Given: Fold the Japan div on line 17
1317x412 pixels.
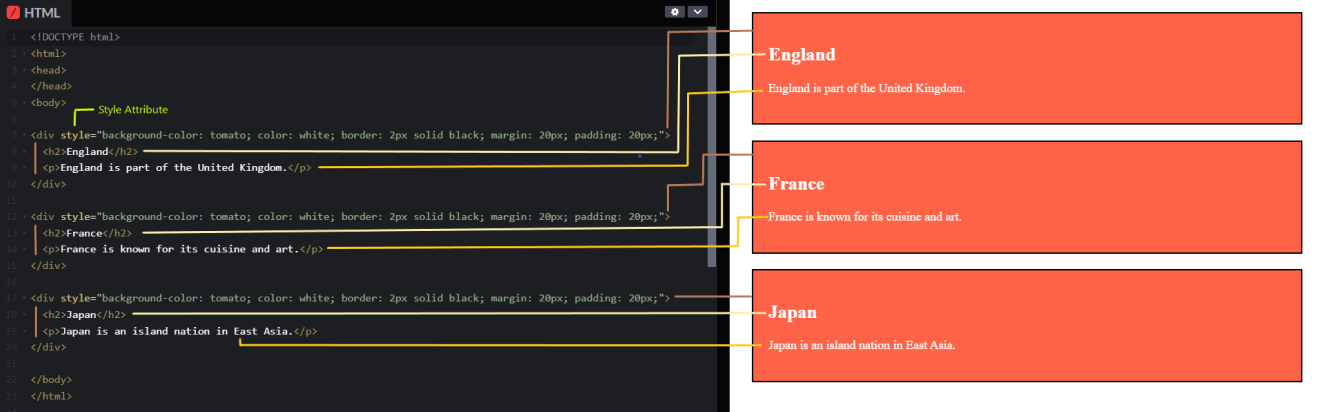Looking at the screenshot, I should [23, 298].
